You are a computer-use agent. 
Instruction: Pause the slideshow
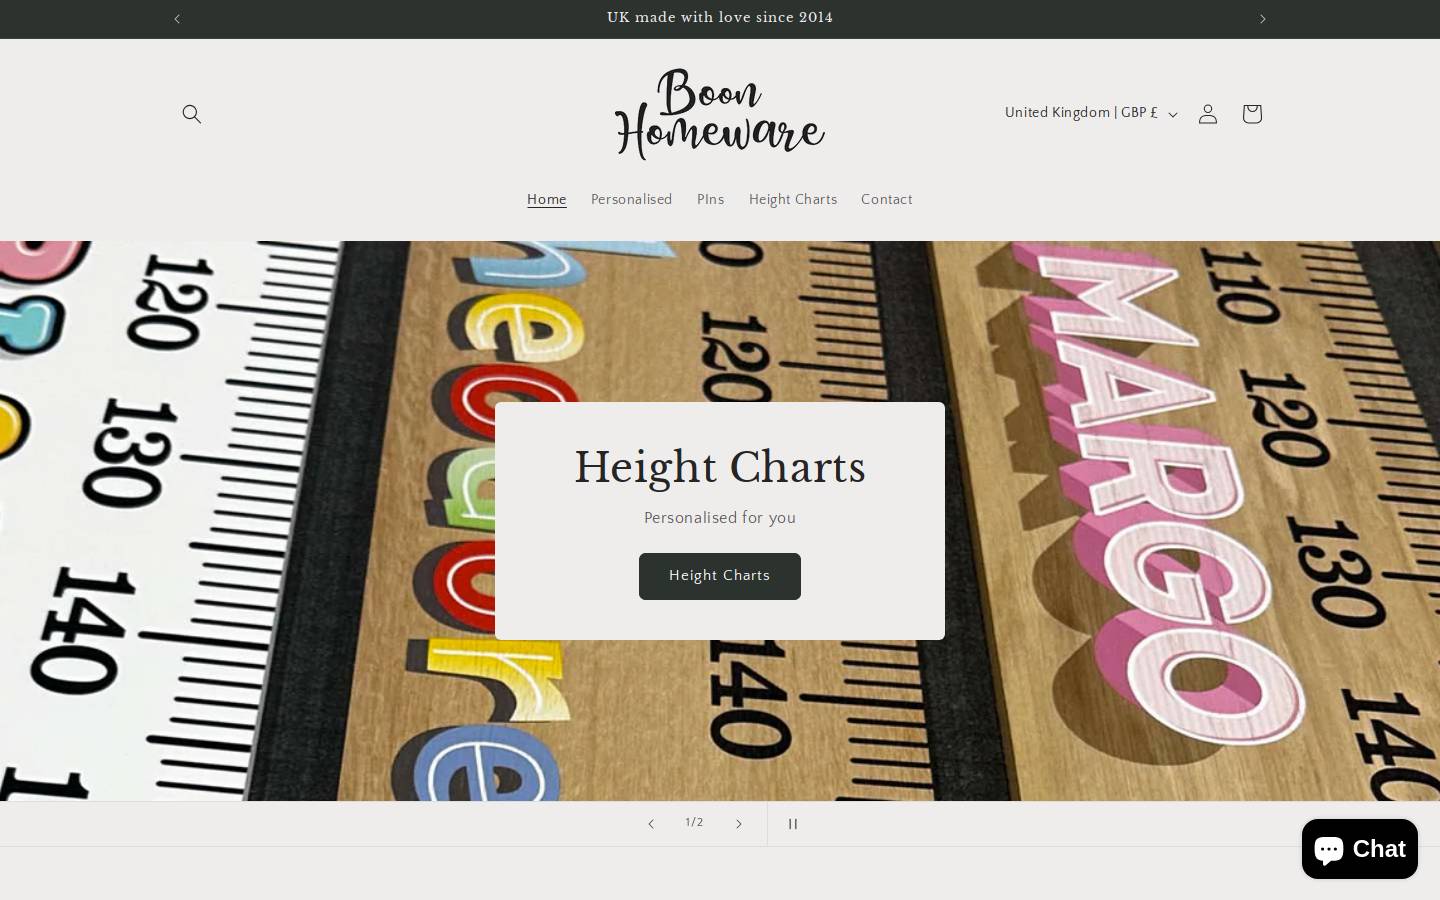point(792,824)
